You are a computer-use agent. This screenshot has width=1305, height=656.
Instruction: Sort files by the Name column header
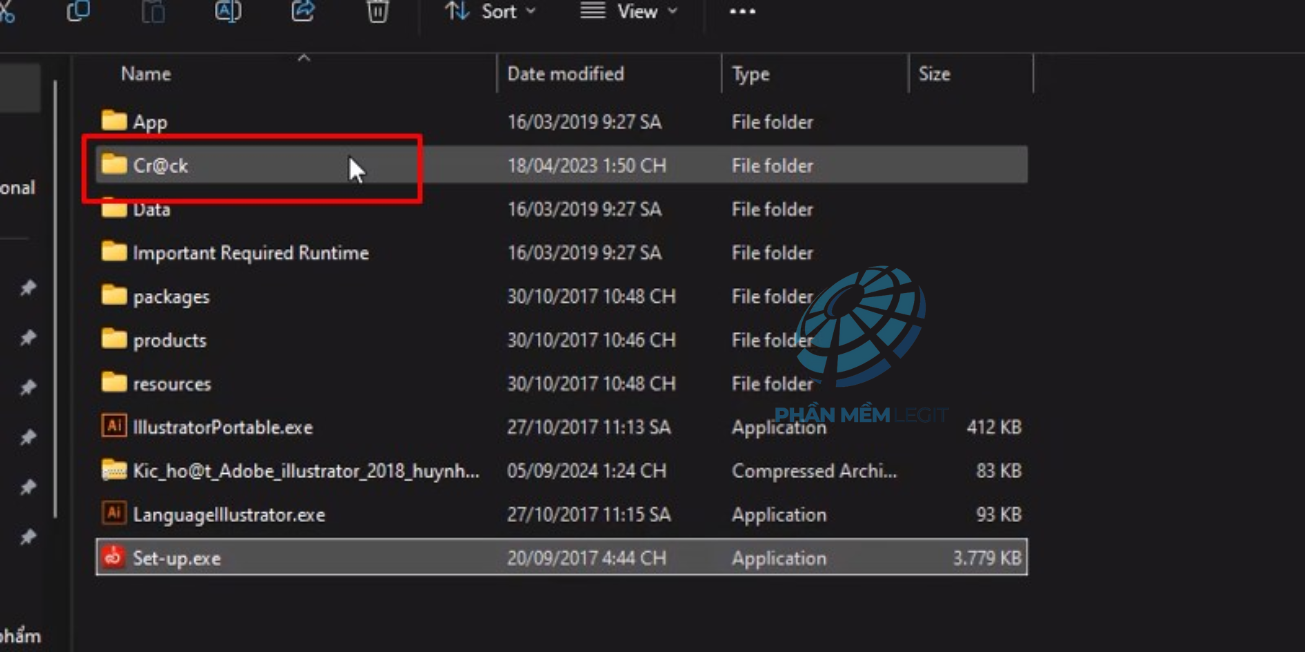point(146,74)
